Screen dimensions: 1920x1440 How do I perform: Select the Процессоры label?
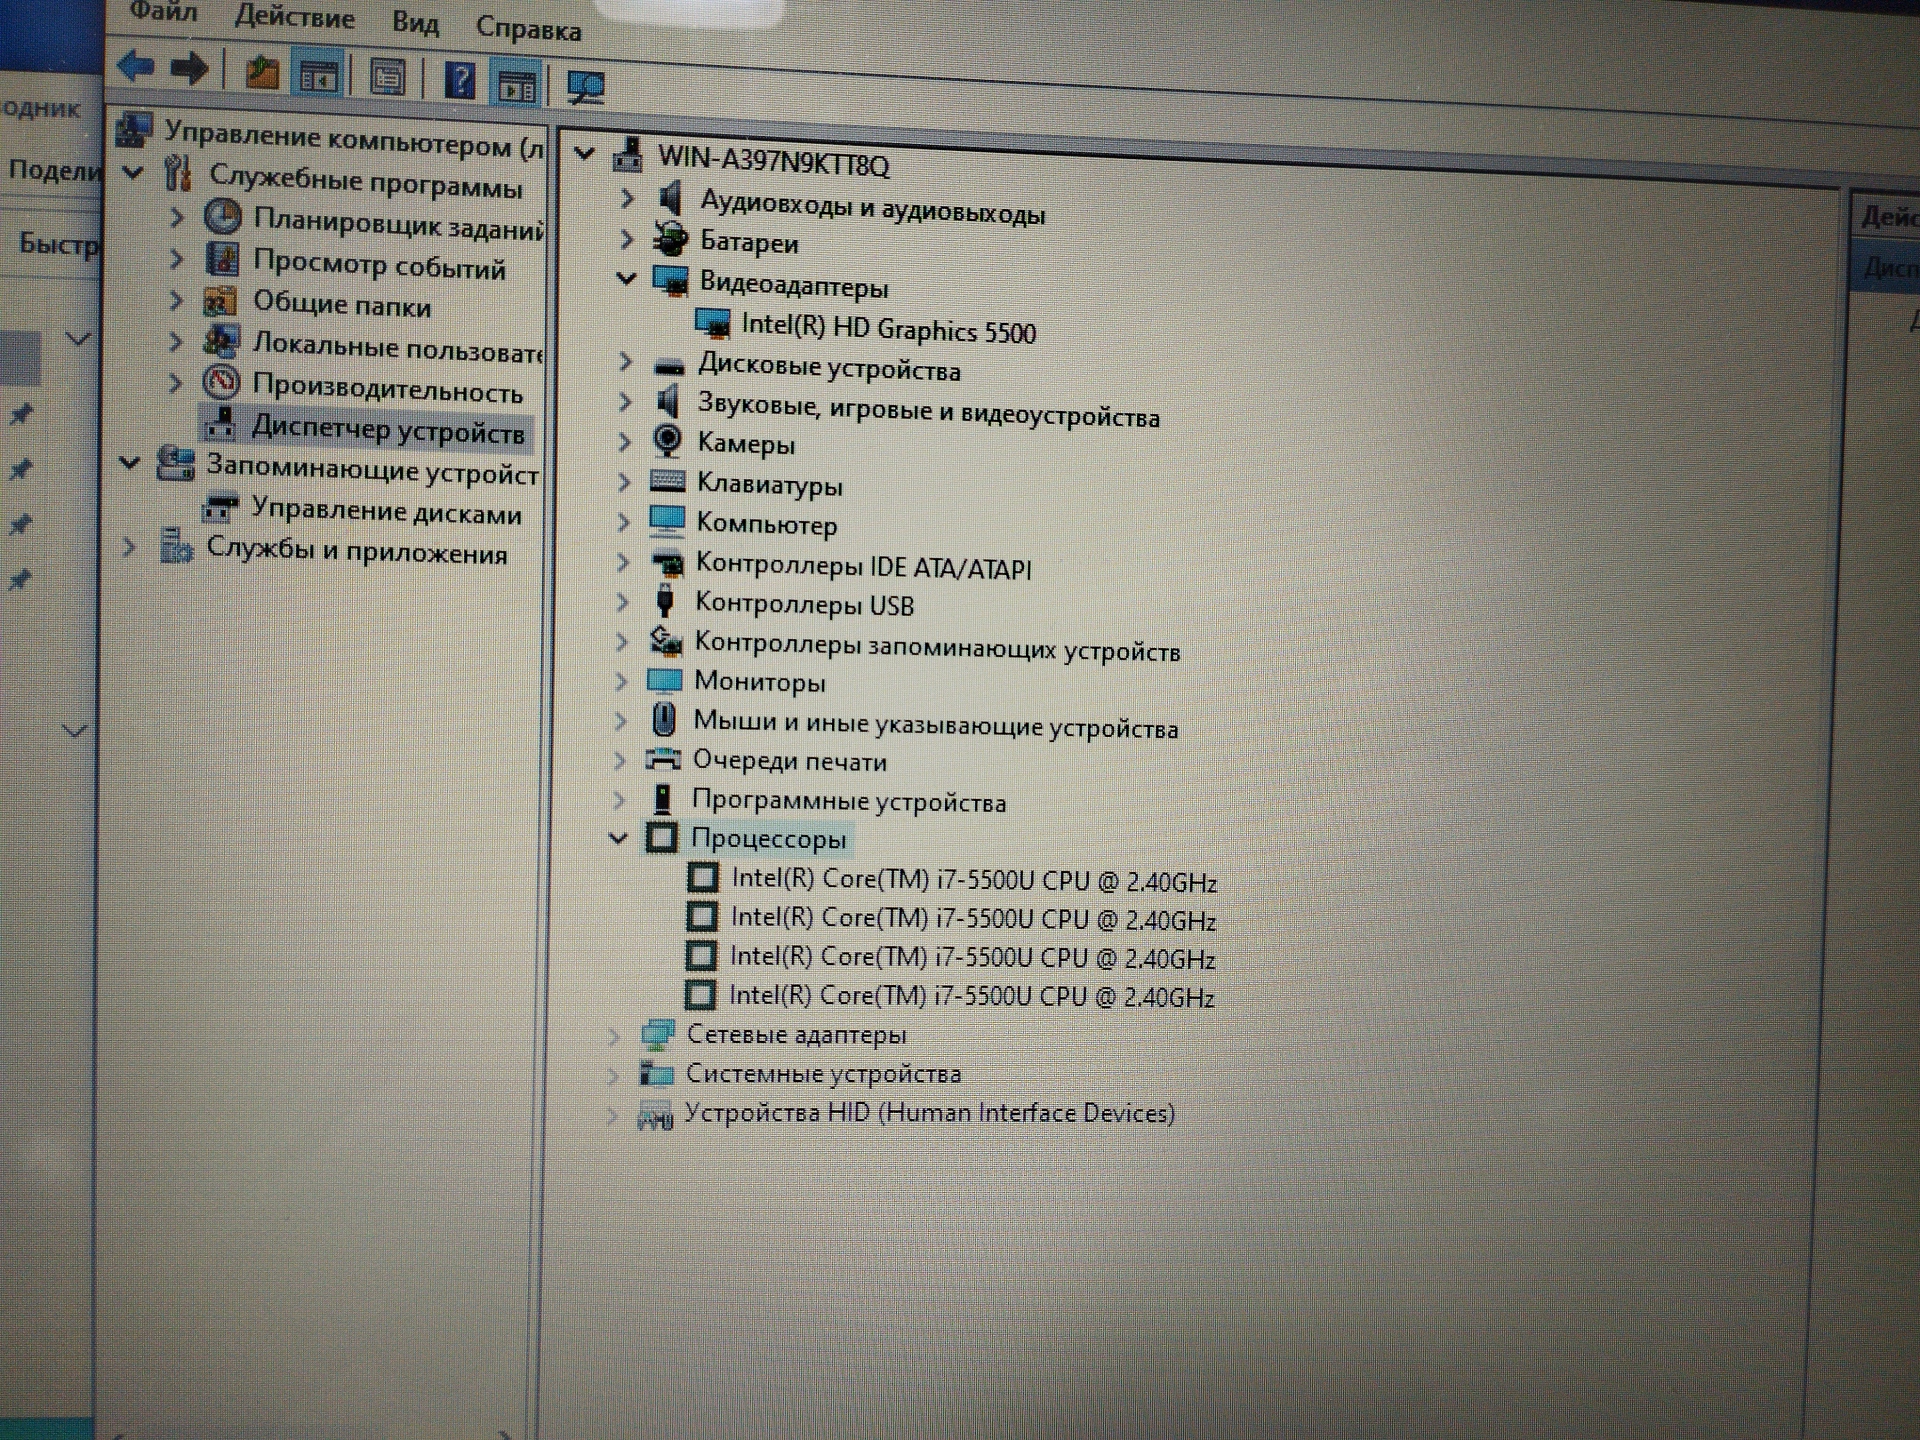click(x=768, y=839)
